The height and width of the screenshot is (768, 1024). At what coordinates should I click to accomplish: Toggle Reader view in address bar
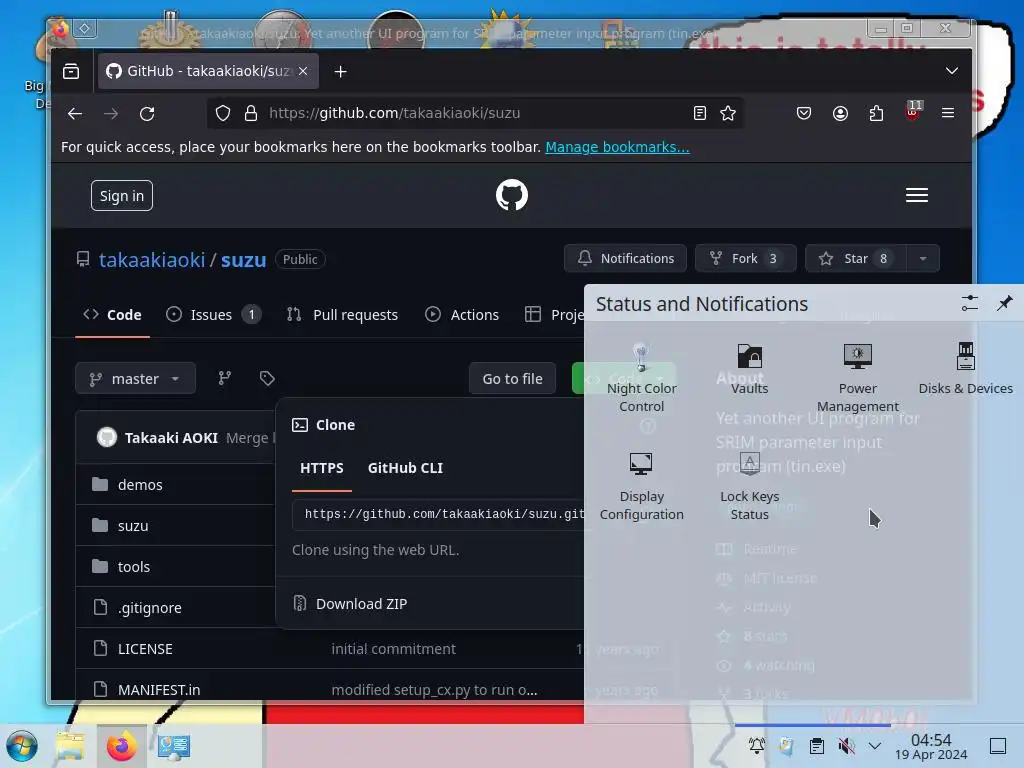coord(699,114)
